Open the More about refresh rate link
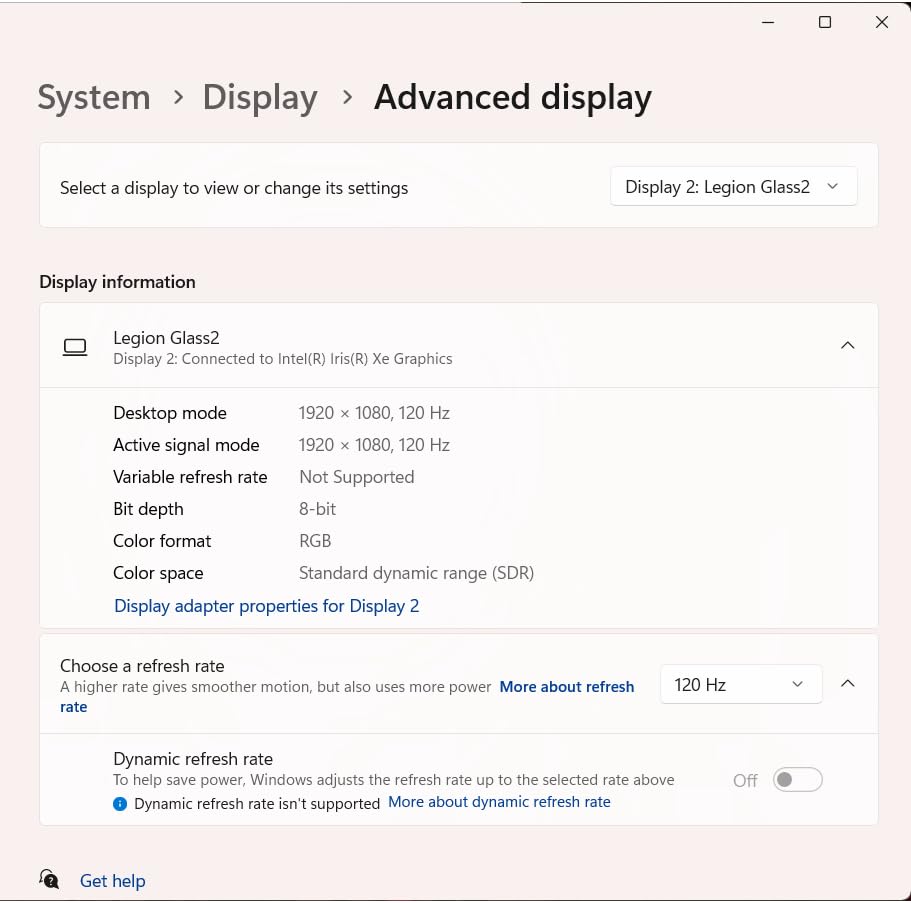 (x=566, y=687)
